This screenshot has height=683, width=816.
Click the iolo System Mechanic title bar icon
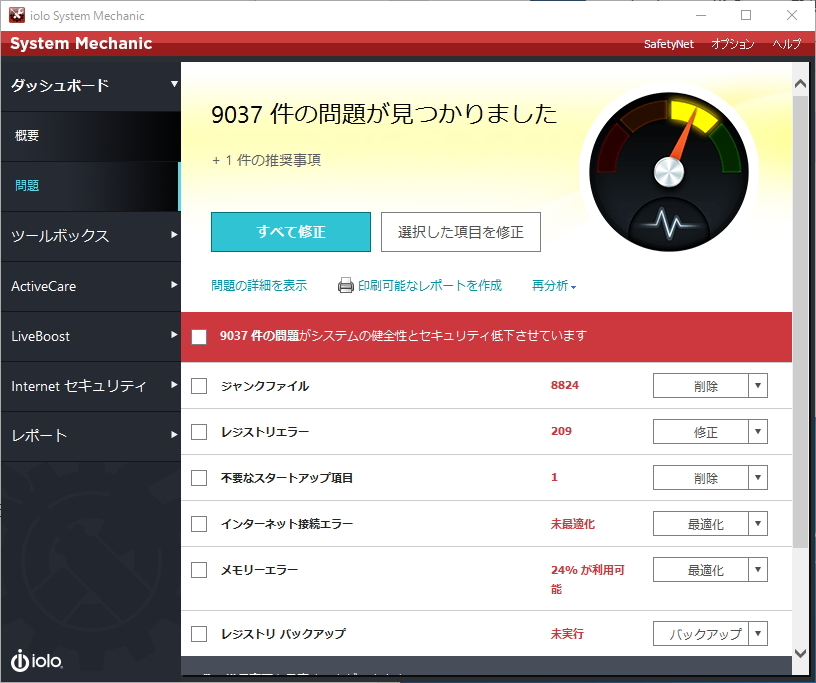[17, 15]
